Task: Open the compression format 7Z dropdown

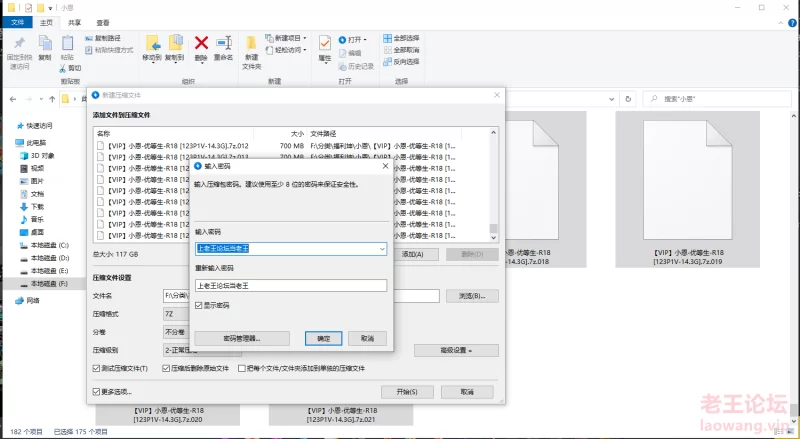Action: (177, 314)
